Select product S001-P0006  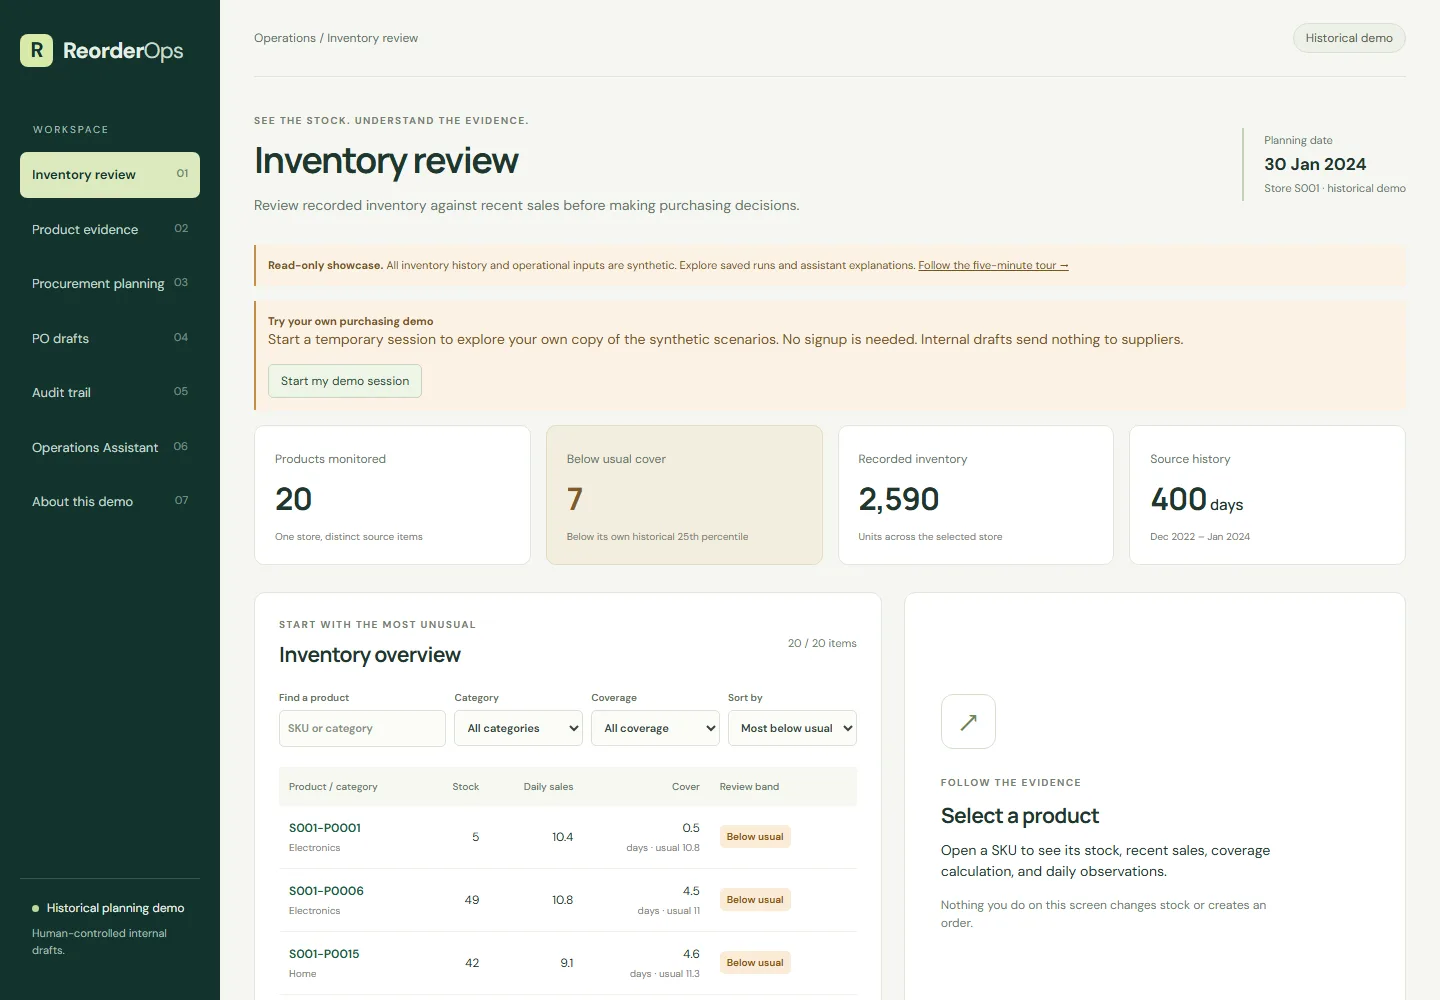pyautogui.click(x=326, y=891)
